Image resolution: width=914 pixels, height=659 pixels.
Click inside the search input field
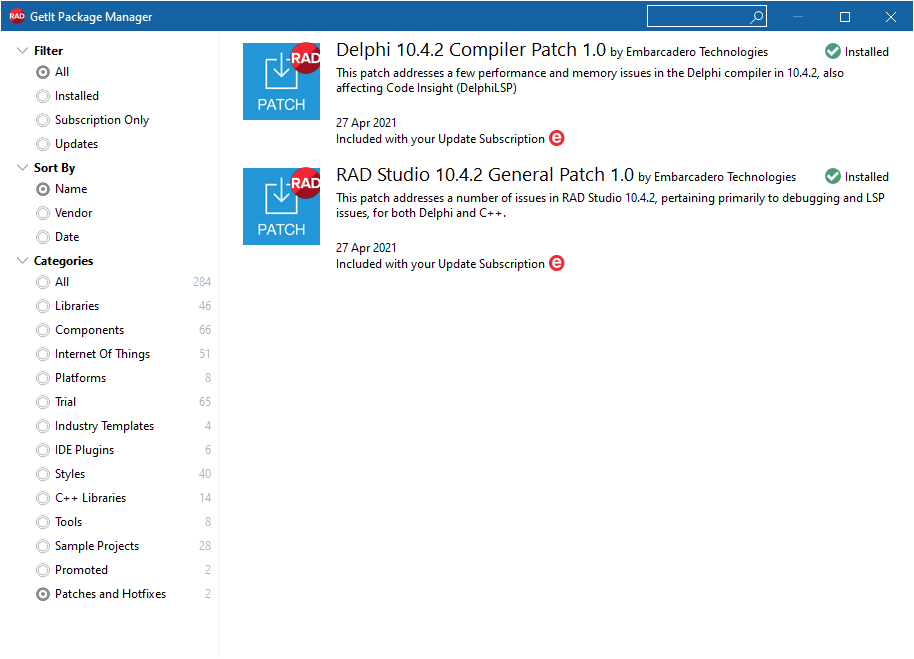(700, 16)
